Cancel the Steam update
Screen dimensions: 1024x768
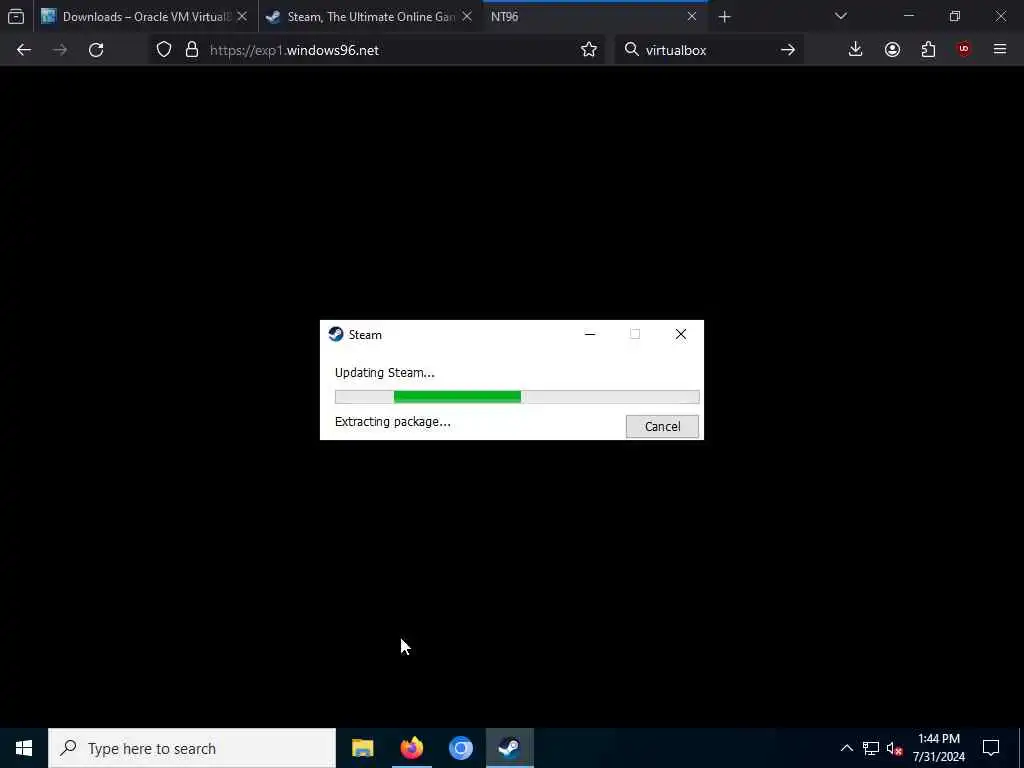click(662, 426)
